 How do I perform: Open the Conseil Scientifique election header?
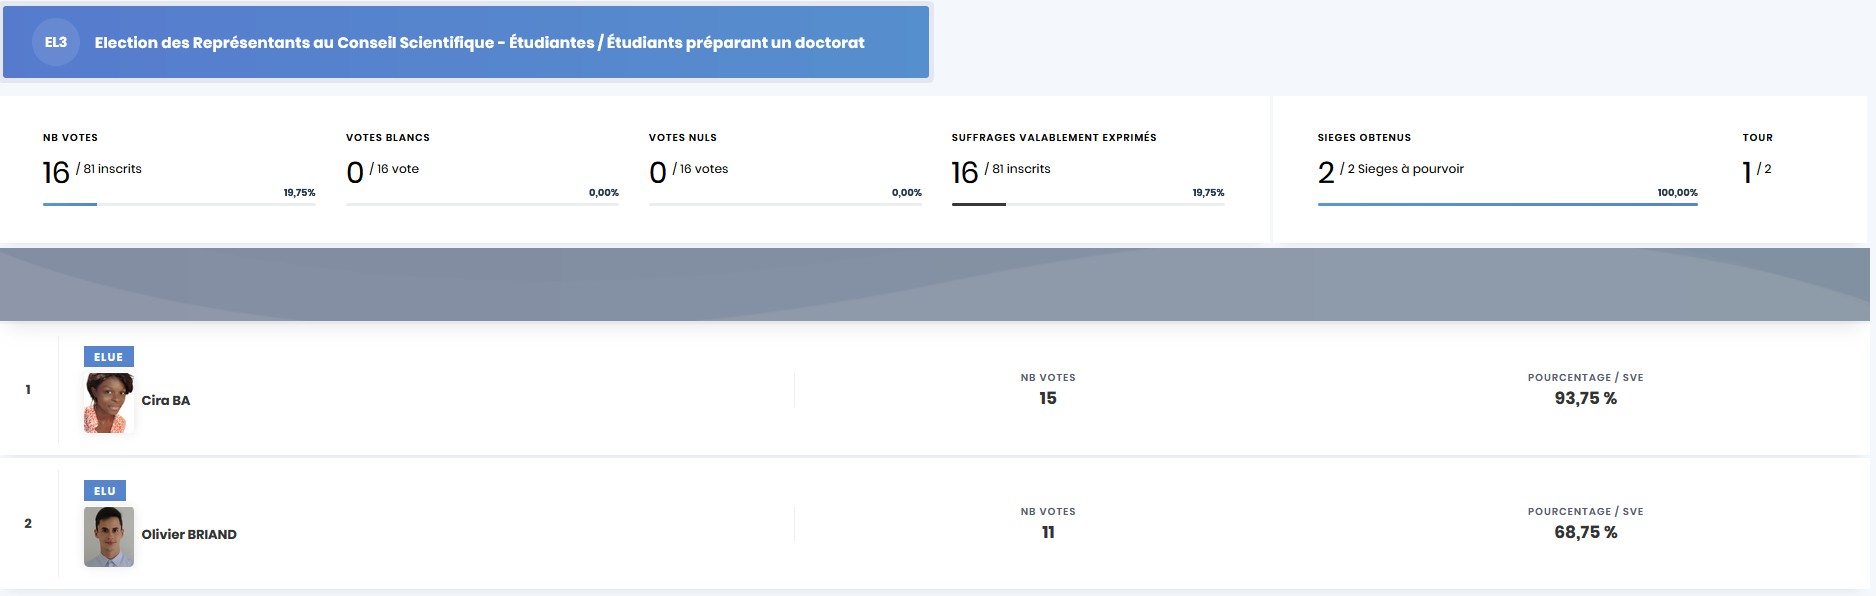point(479,43)
